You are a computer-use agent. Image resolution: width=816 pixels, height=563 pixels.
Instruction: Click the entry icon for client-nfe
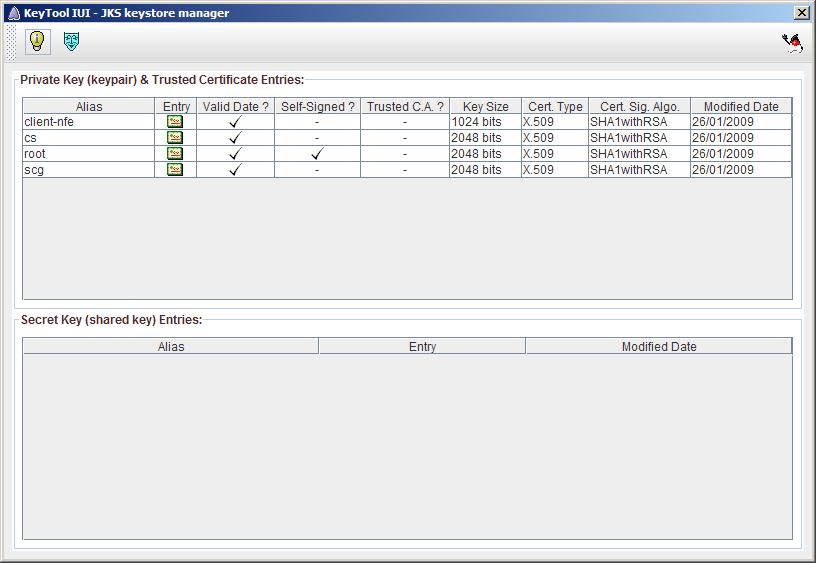tap(175, 122)
